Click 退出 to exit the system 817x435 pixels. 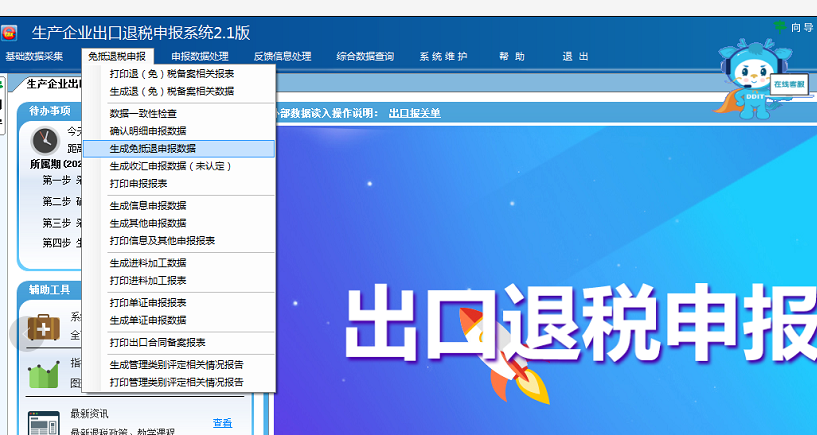(575, 57)
